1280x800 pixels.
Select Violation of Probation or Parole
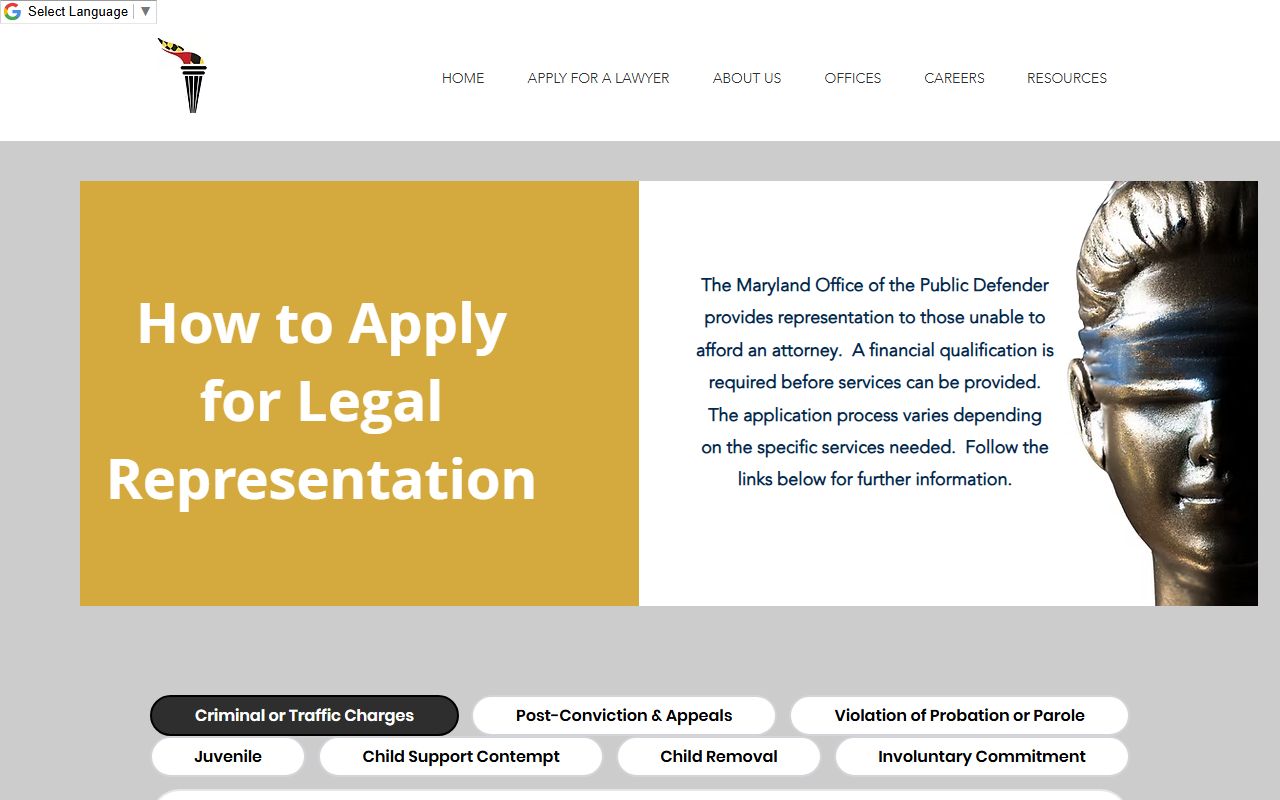pyautogui.click(x=959, y=716)
